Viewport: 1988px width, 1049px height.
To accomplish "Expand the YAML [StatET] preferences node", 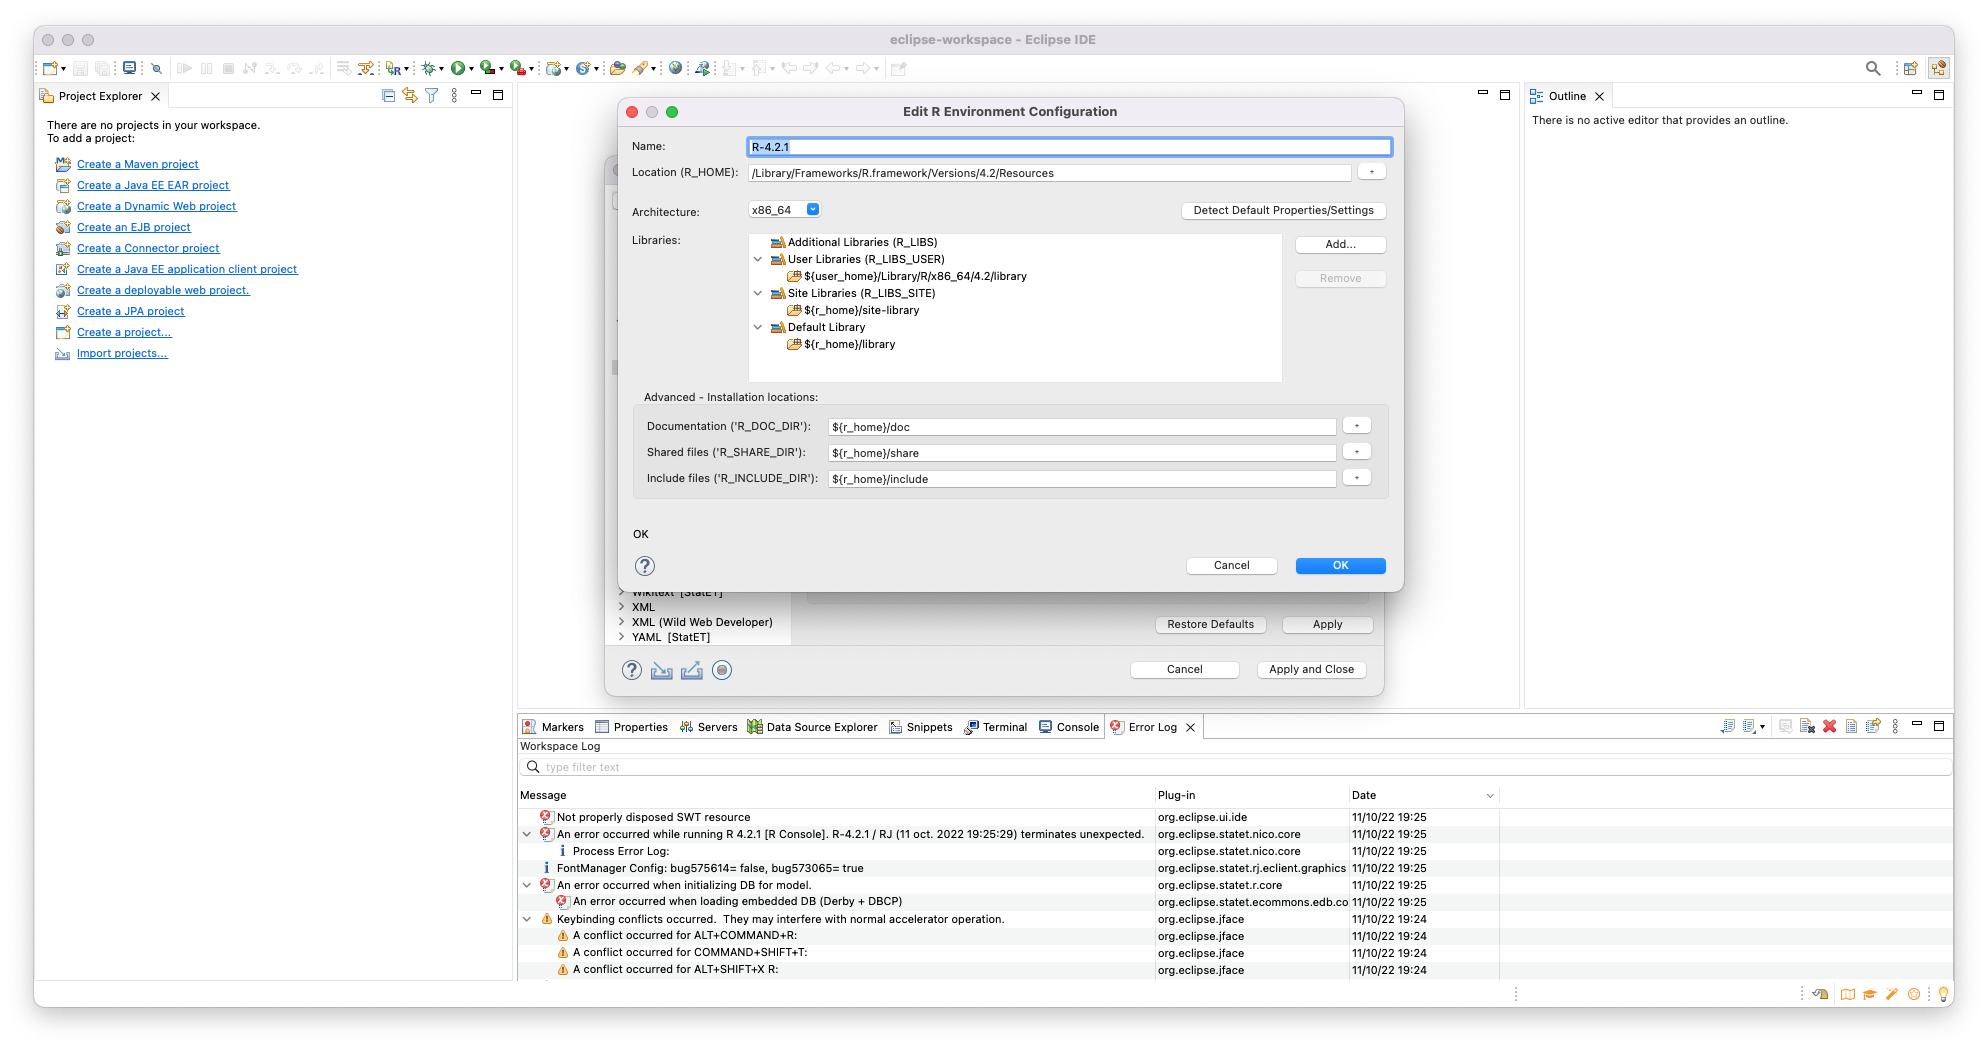I will (x=622, y=637).
